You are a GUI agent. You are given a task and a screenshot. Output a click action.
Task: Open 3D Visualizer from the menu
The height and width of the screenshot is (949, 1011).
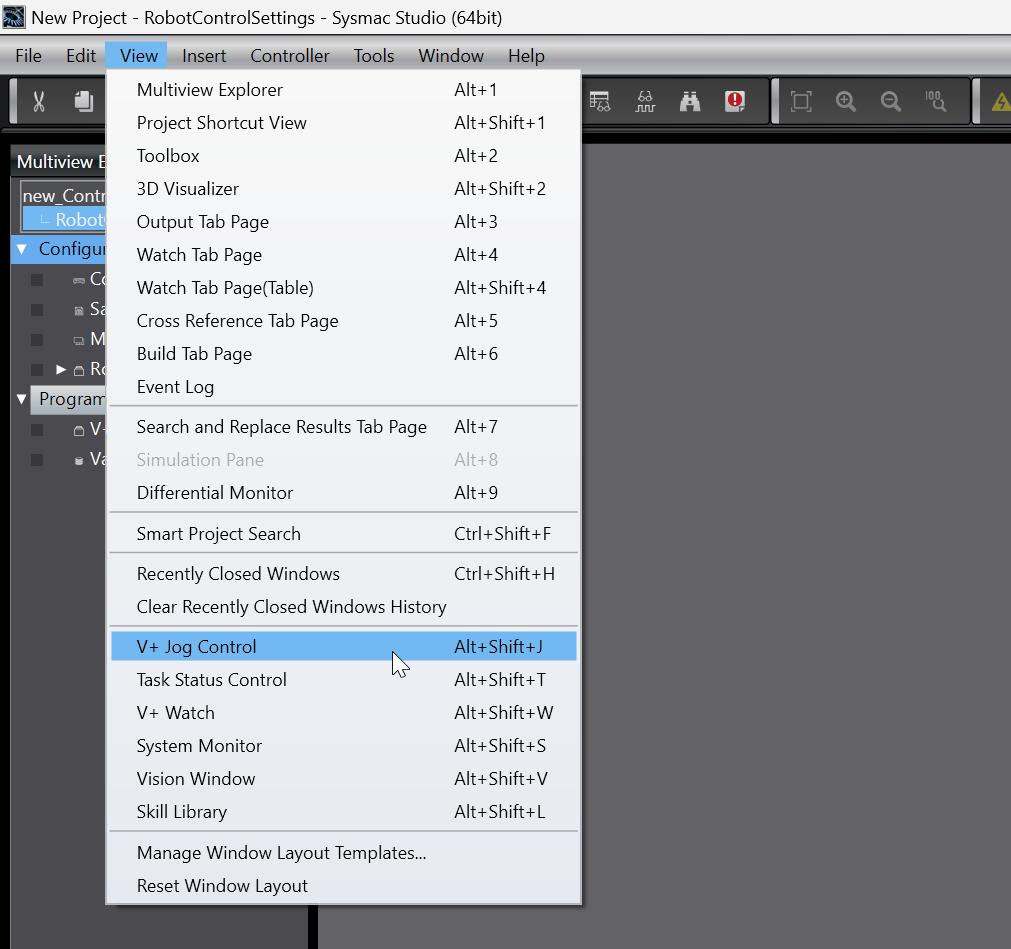click(x=344, y=188)
